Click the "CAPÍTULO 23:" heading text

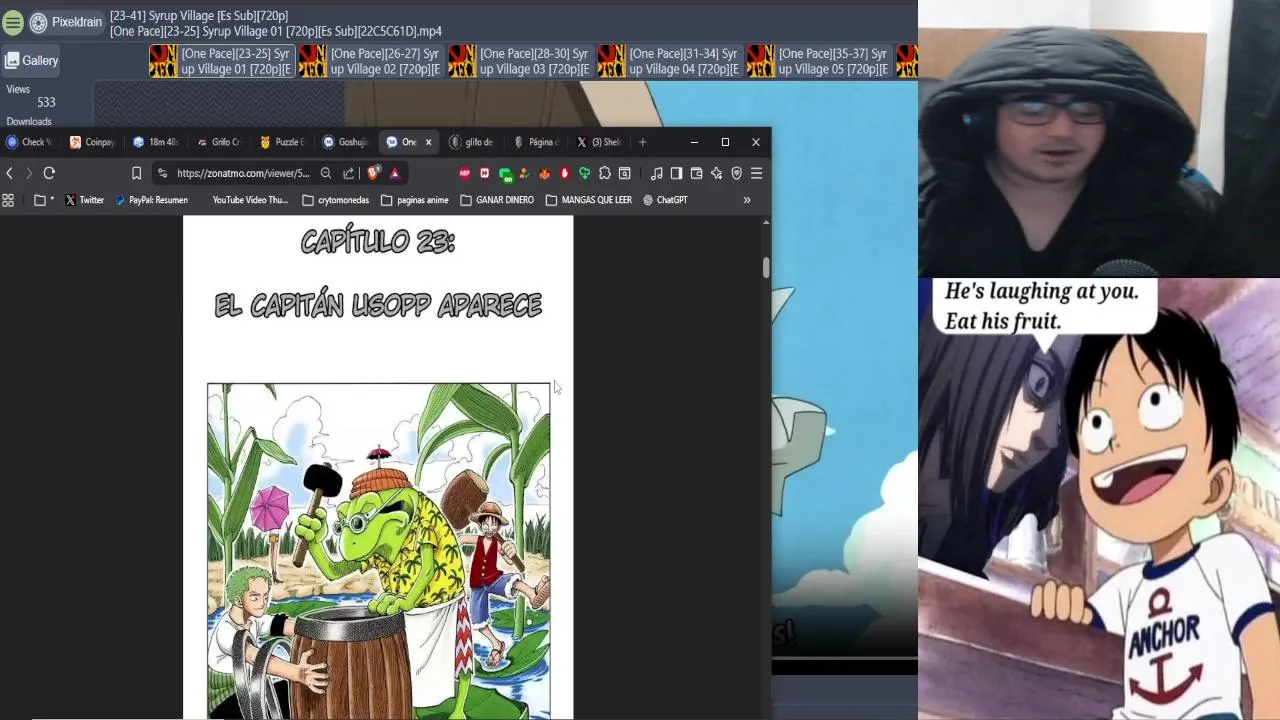[378, 241]
